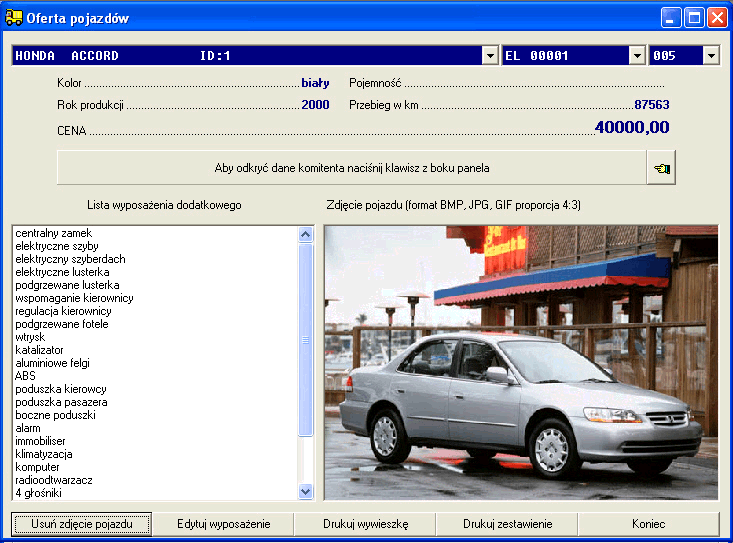Choose 'klimatyzacja' from the equipment list
Image resolution: width=733 pixels, height=543 pixels.
(44, 454)
